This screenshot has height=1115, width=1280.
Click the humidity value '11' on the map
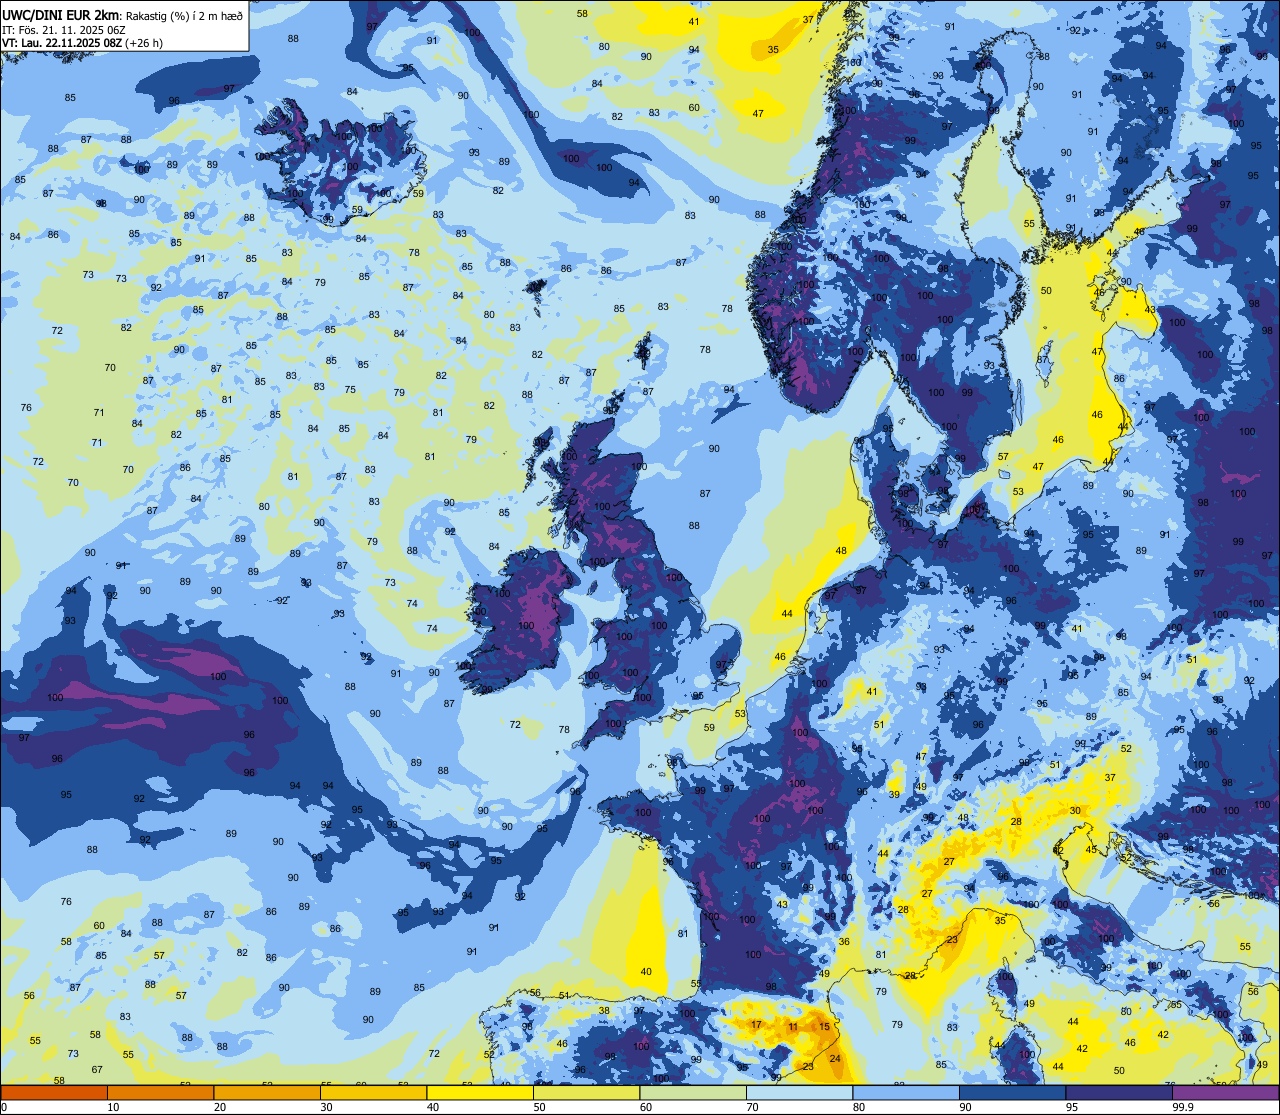click(x=793, y=1027)
